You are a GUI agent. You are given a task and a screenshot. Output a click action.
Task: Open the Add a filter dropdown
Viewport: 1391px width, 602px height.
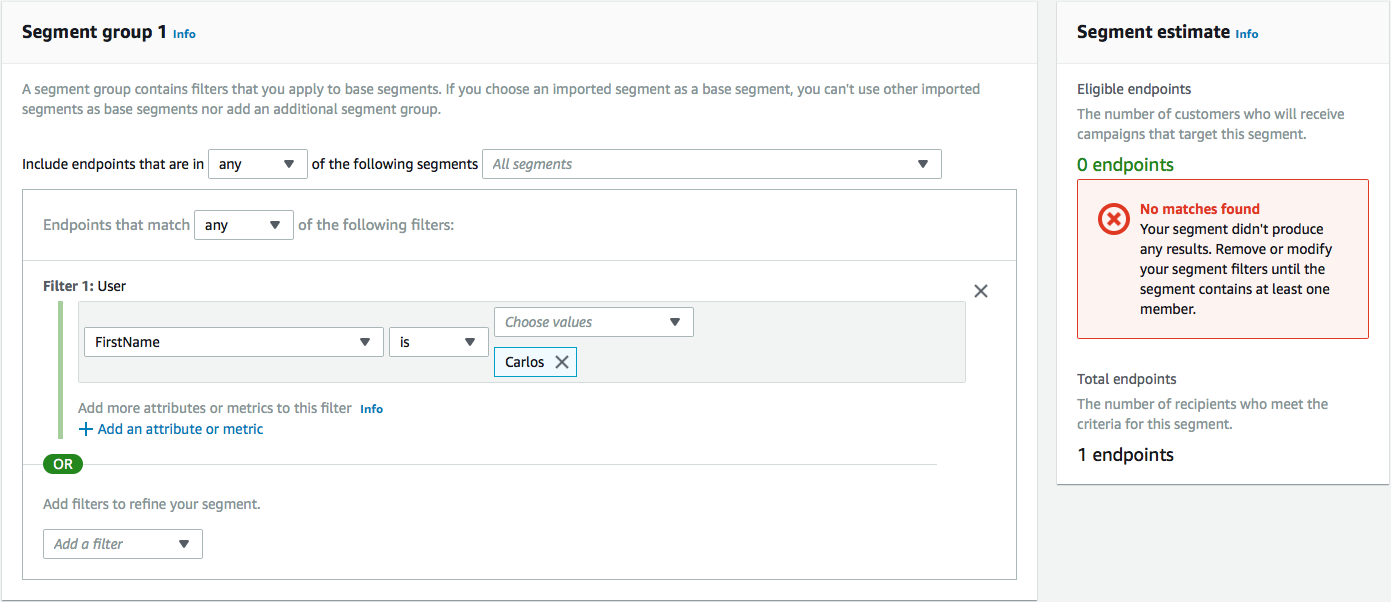(x=122, y=544)
